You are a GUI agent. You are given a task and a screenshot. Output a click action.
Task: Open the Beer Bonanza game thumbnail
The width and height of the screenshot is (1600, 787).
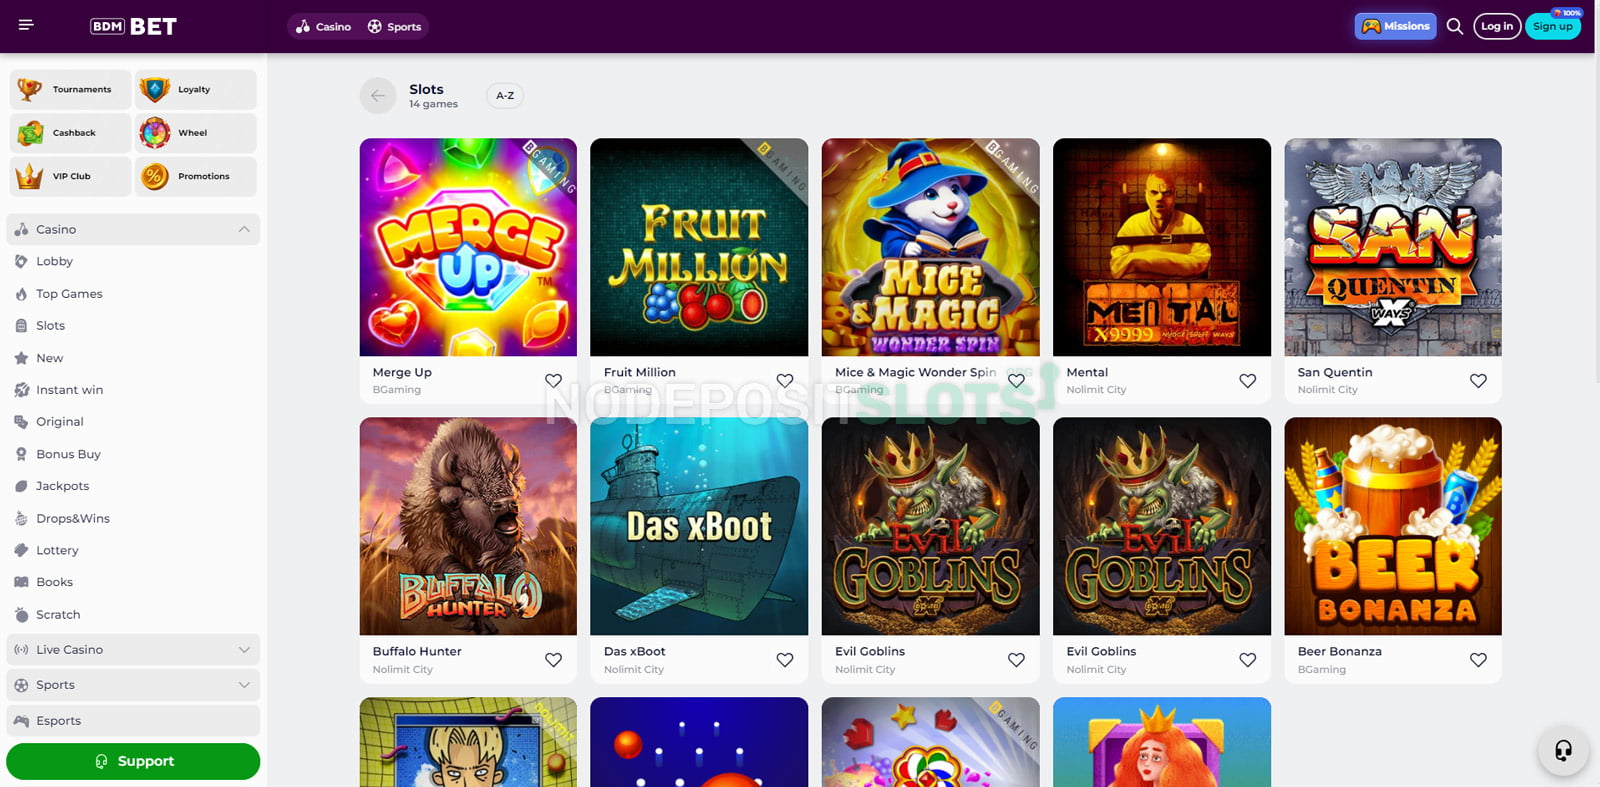coord(1393,526)
